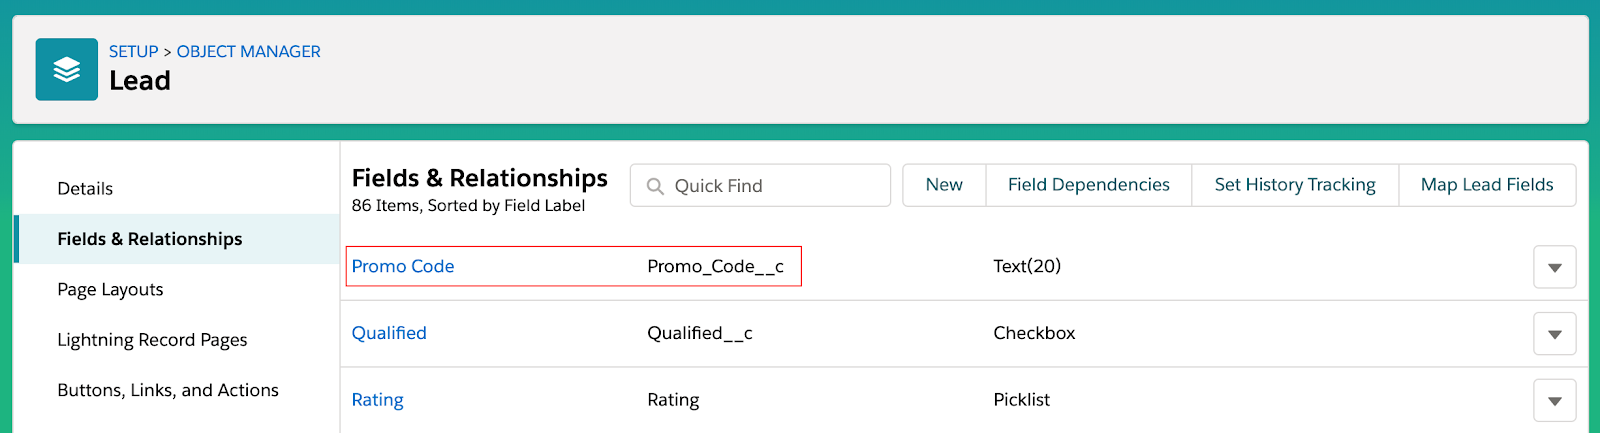Screen dimensions: 1600x433
Task: Select Fields & Relationships in sidebar
Action: coord(149,239)
